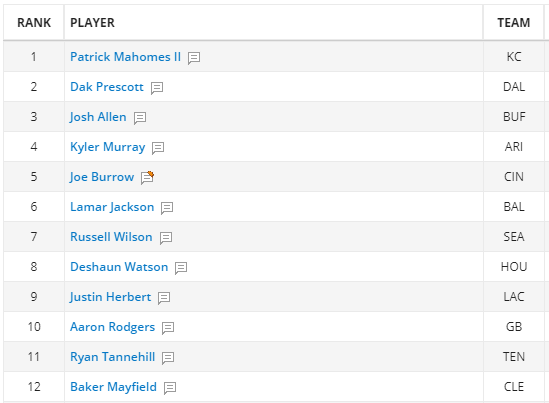Open the Lamar Jackson player page
This screenshot has height=403, width=549.
[112, 207]
